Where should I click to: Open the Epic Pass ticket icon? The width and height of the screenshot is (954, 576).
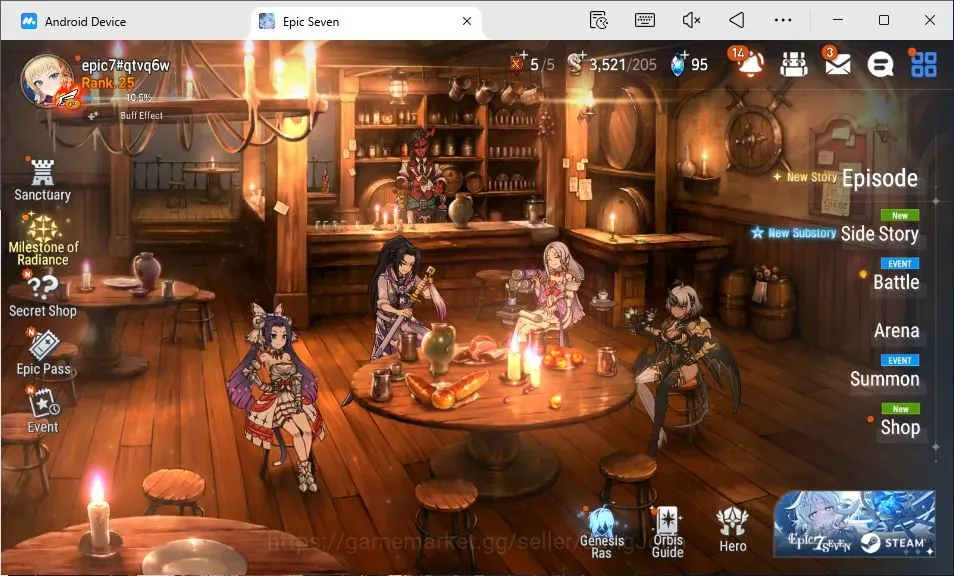43,353
